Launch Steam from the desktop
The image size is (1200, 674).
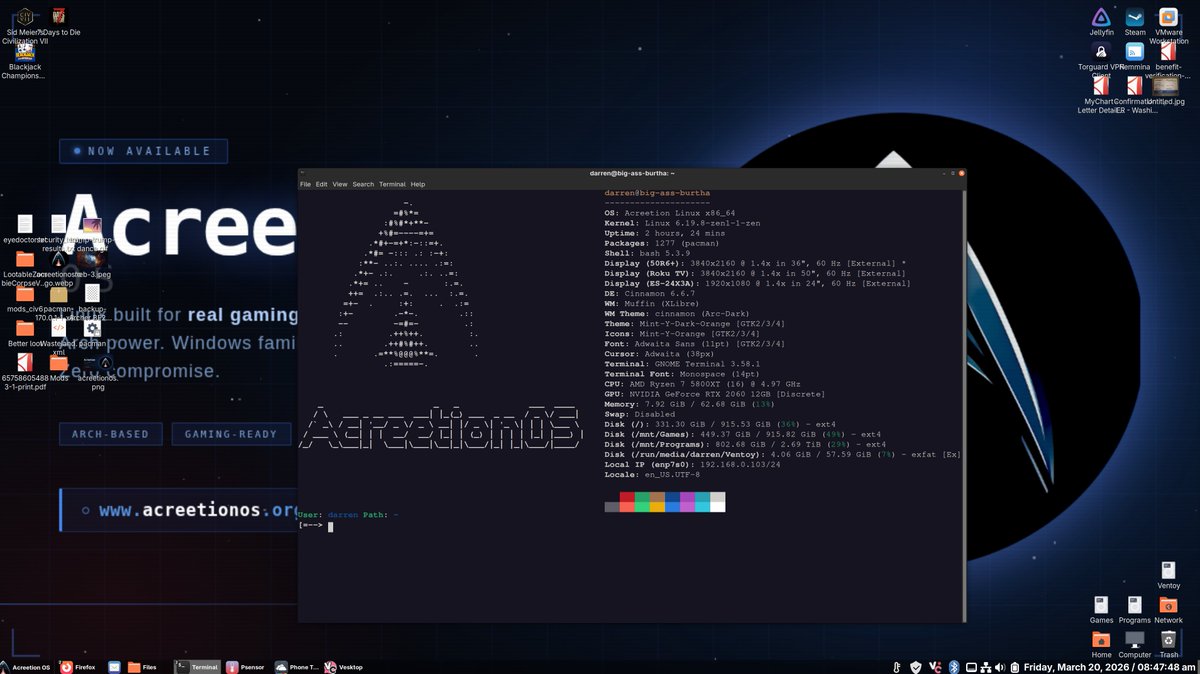1135,17
